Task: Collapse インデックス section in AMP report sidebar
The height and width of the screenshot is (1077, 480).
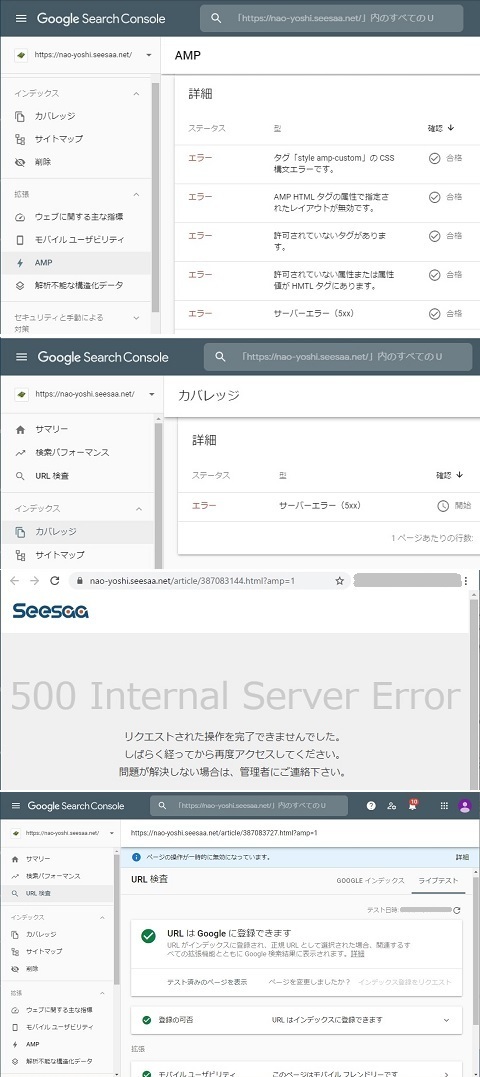Action: [x=136, y=93]
